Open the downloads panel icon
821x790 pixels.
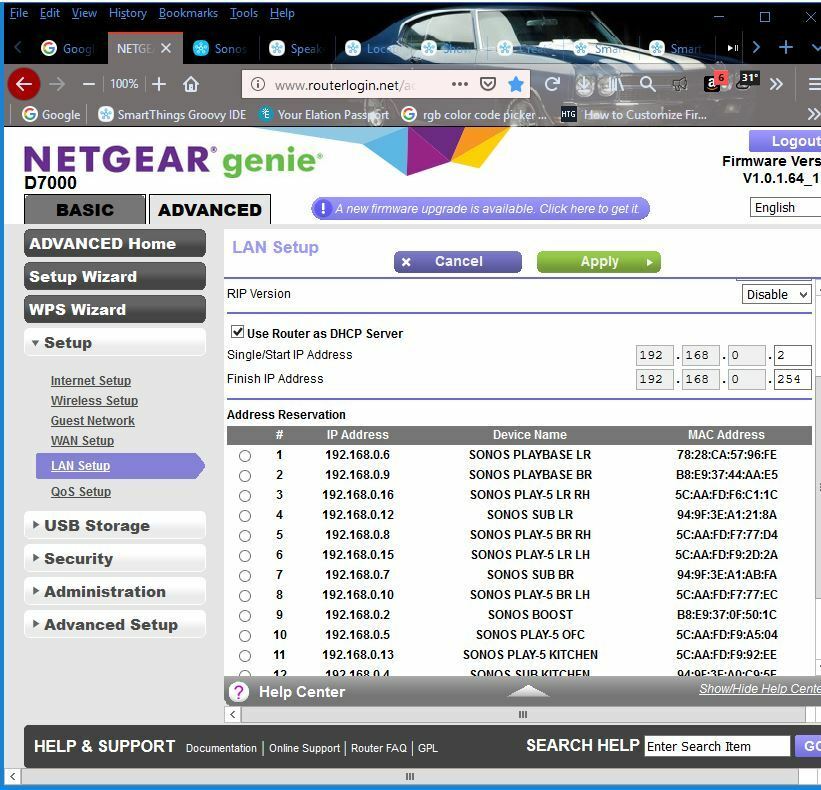pos(584,84)
